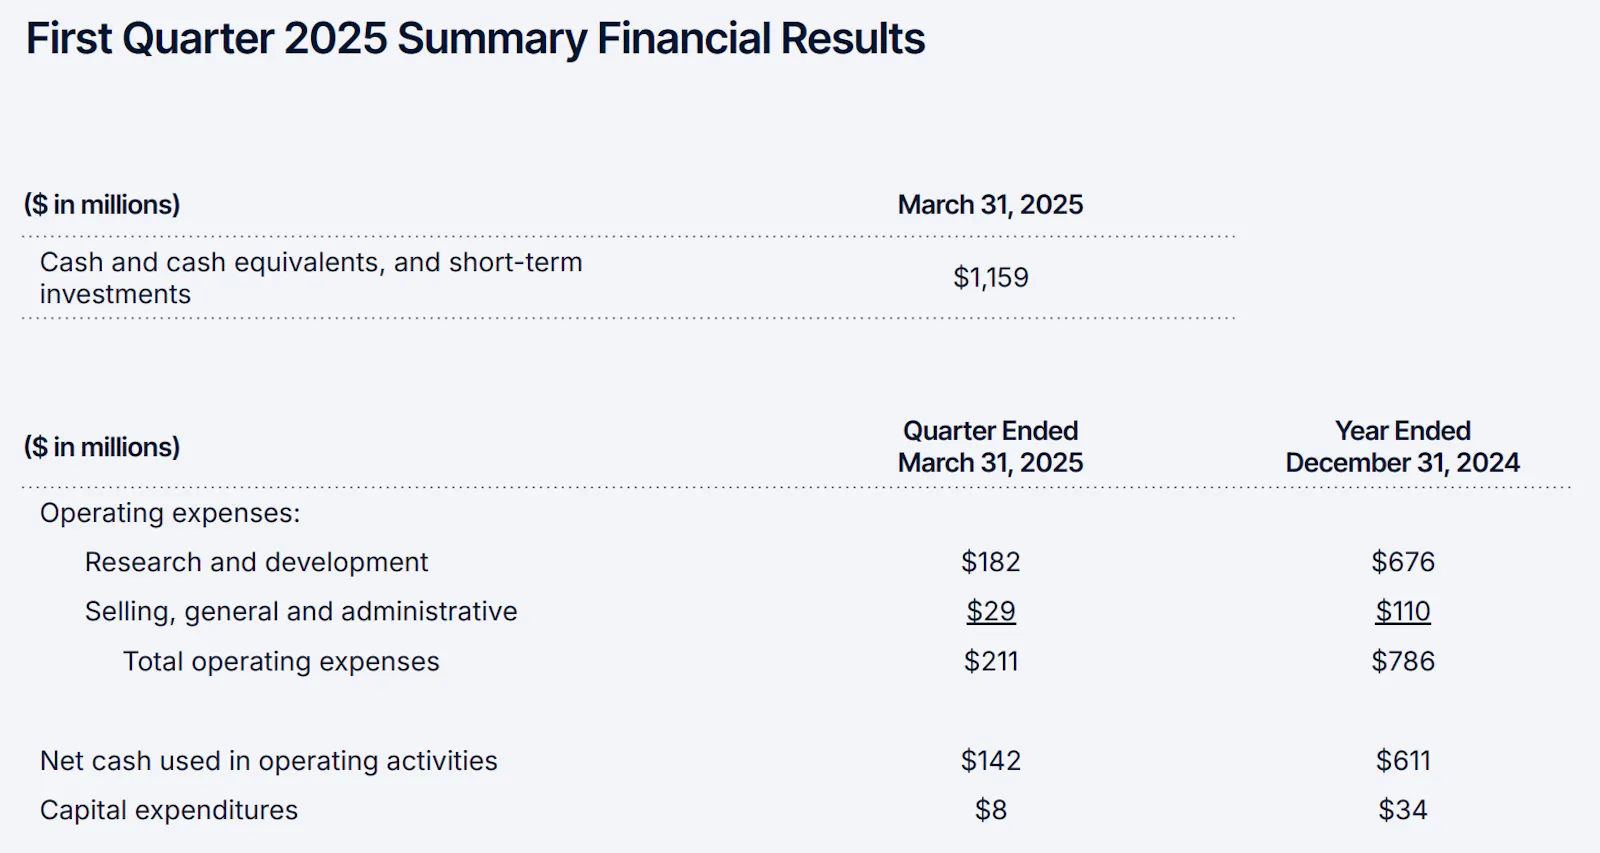
Task: Select the Operating expenses heading
Action: 170,513
